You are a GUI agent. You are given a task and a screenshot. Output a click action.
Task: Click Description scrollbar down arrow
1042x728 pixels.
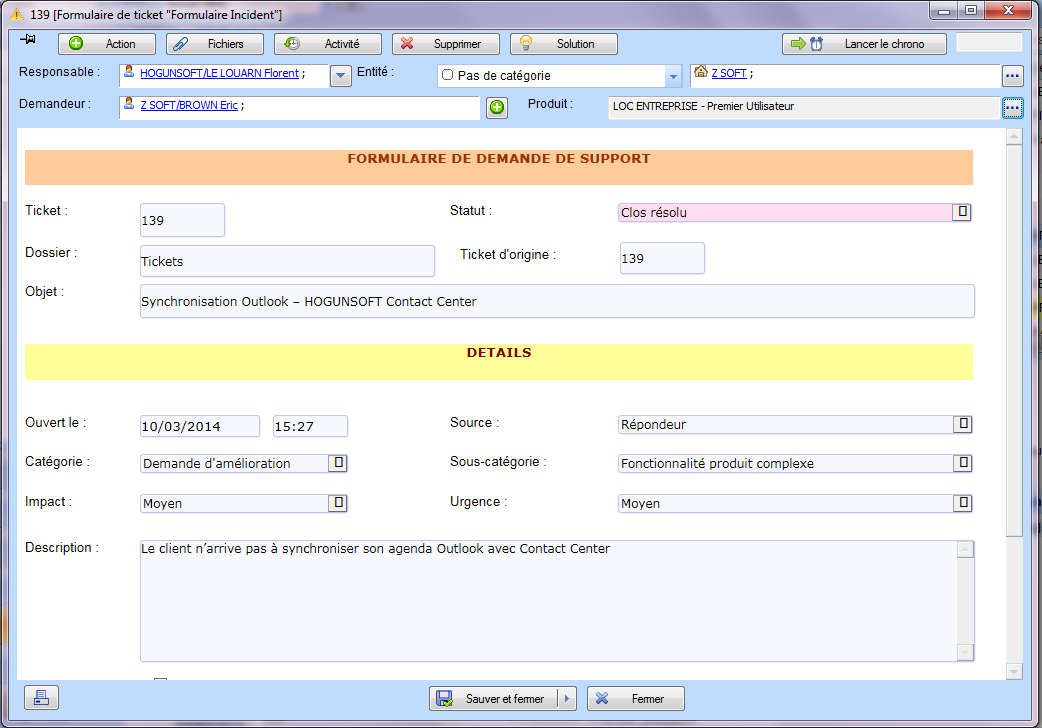pos(966,652)
